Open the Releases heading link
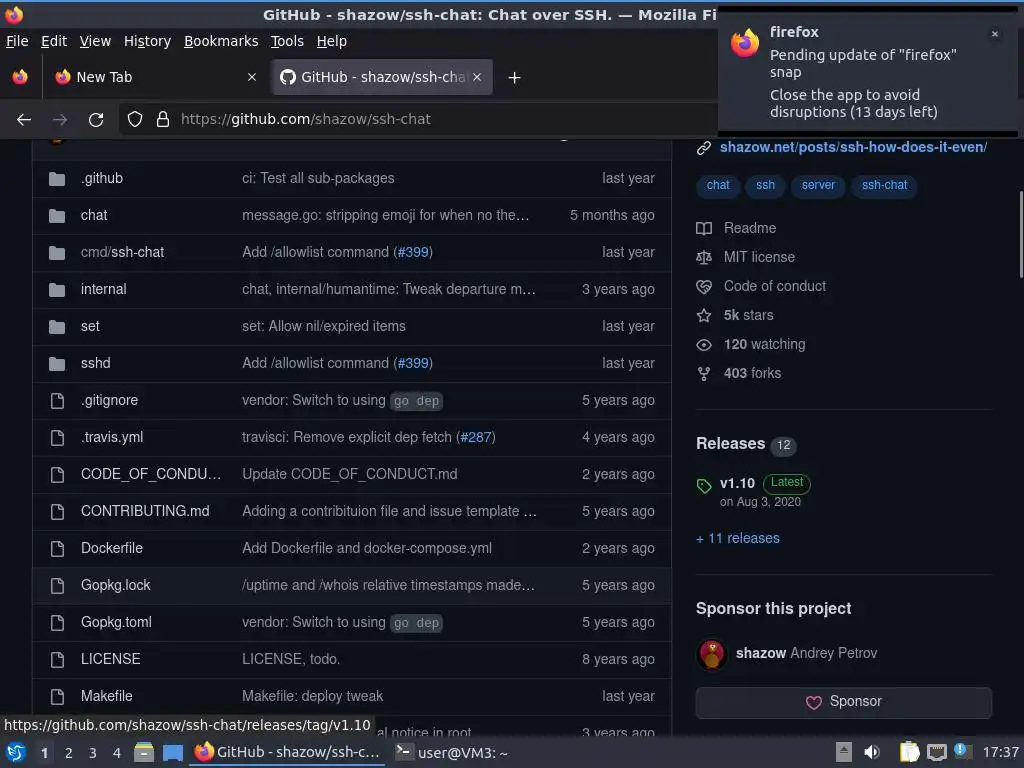Screen dimensions: 1024x768 click(730, 444)
